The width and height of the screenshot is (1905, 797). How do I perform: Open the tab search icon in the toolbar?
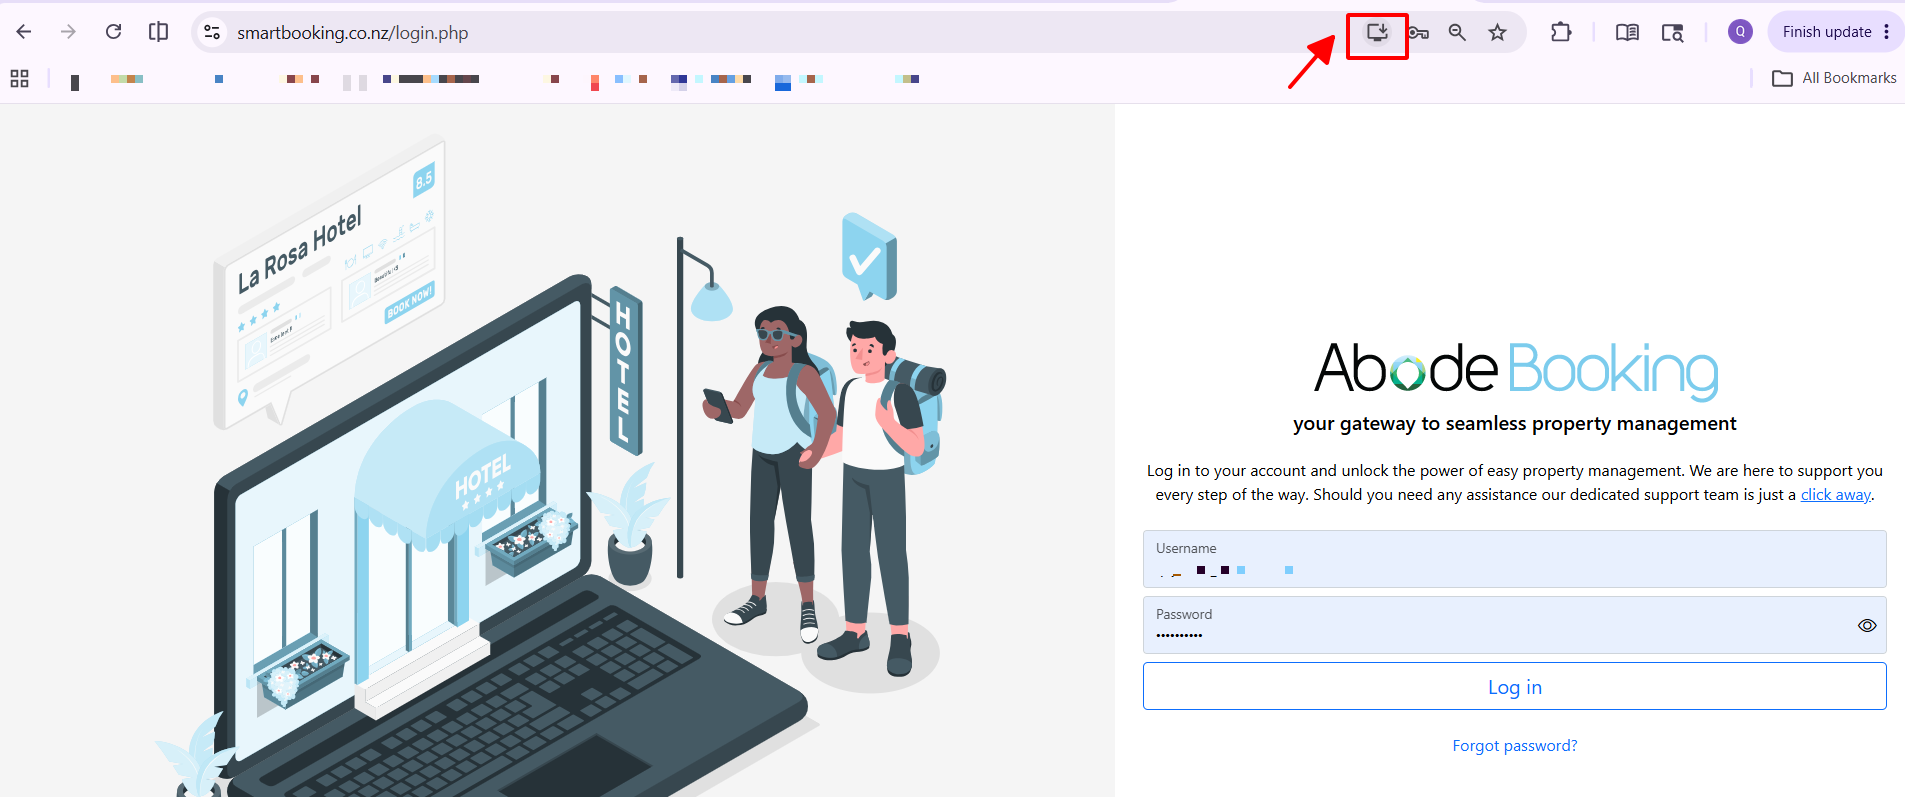pos(1672,32)
